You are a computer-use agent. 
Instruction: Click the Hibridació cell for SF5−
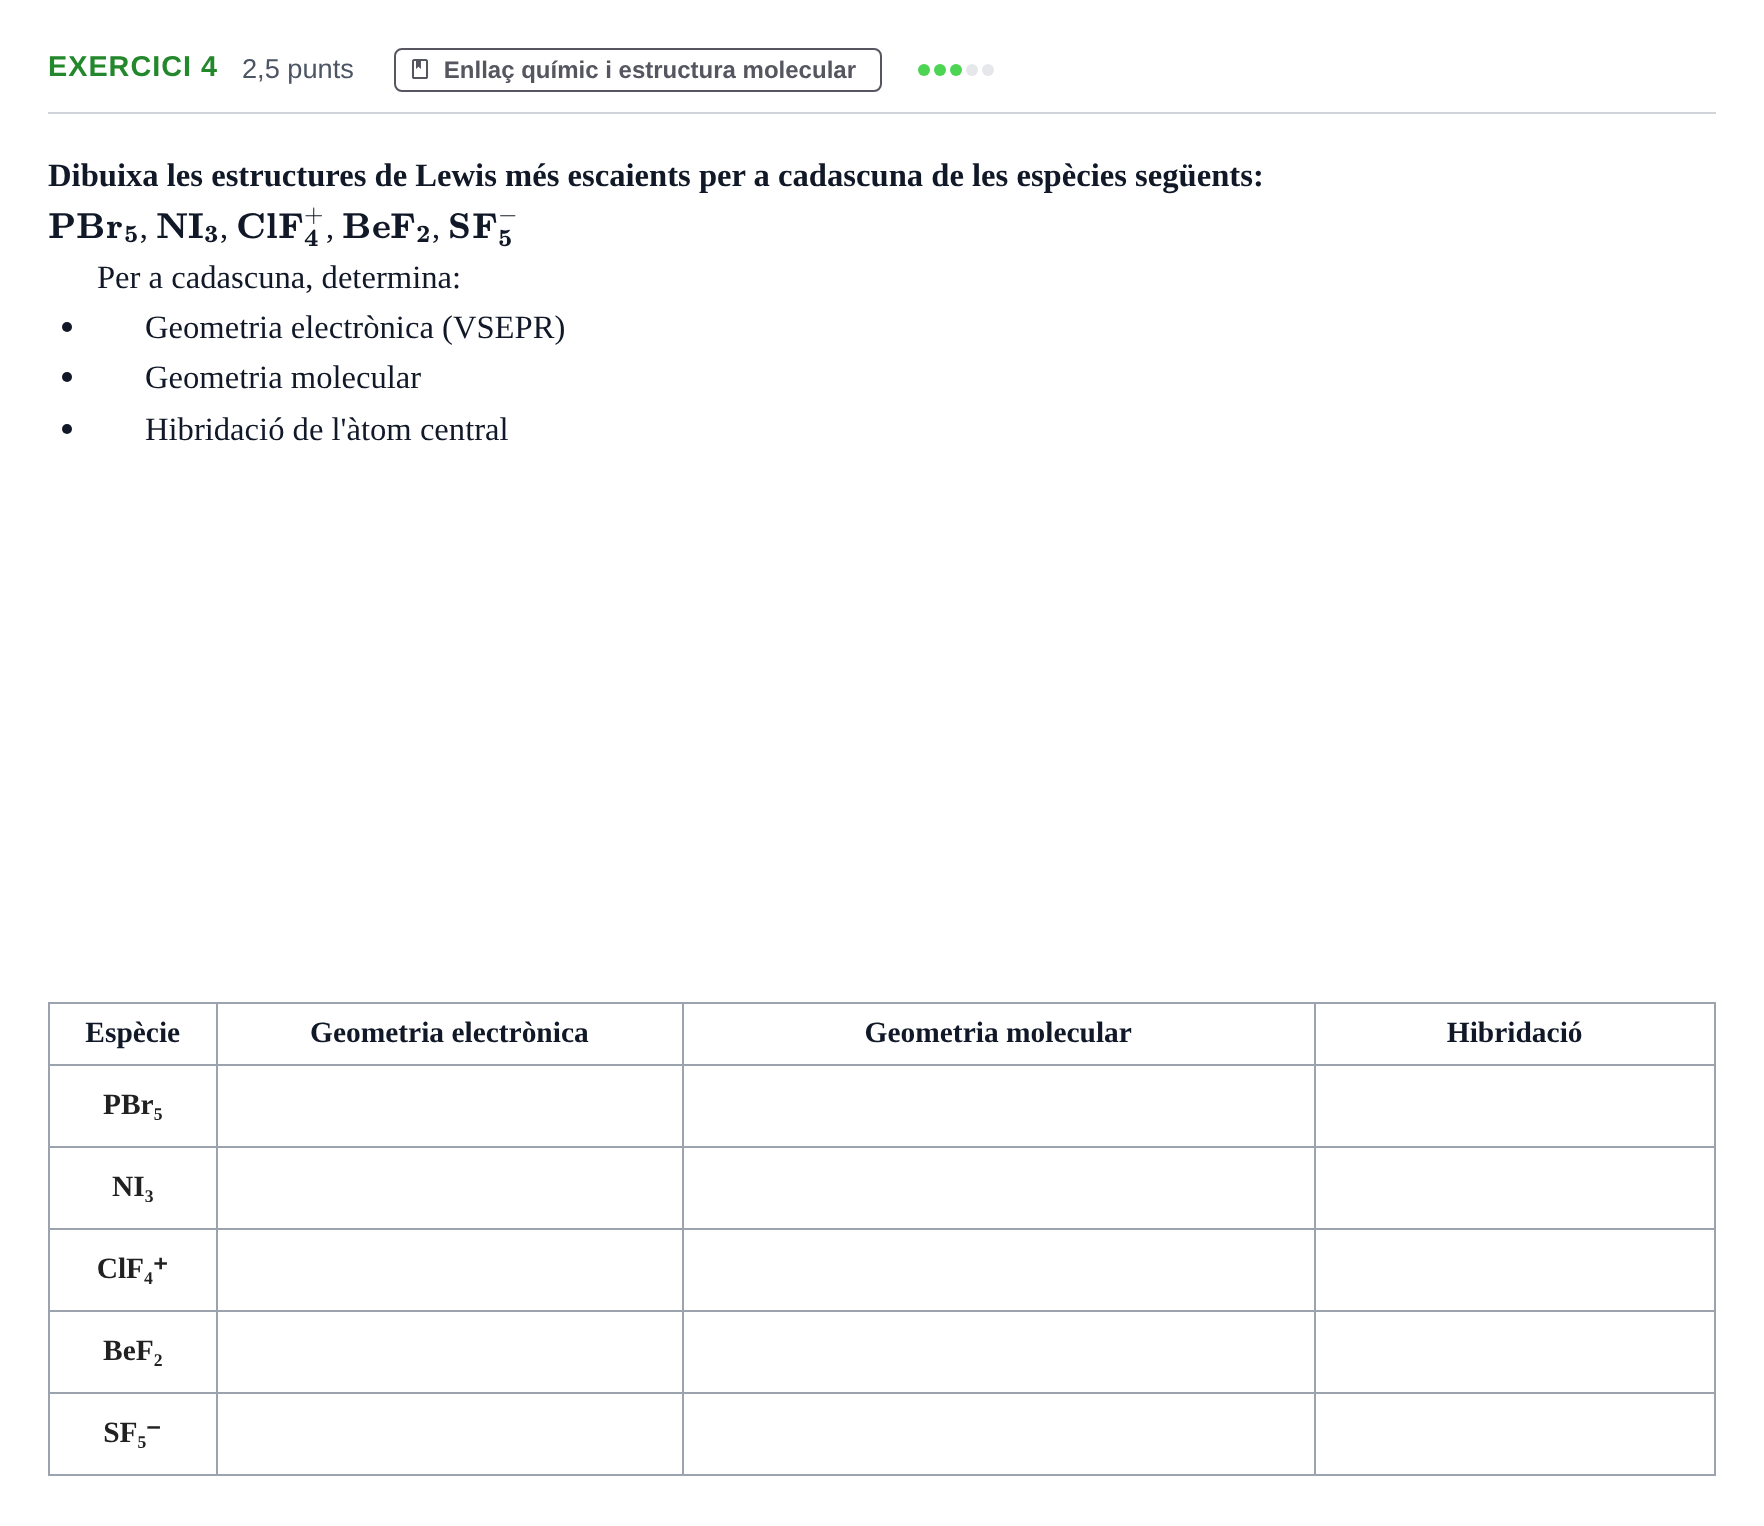click(x=1515, y=1434)
